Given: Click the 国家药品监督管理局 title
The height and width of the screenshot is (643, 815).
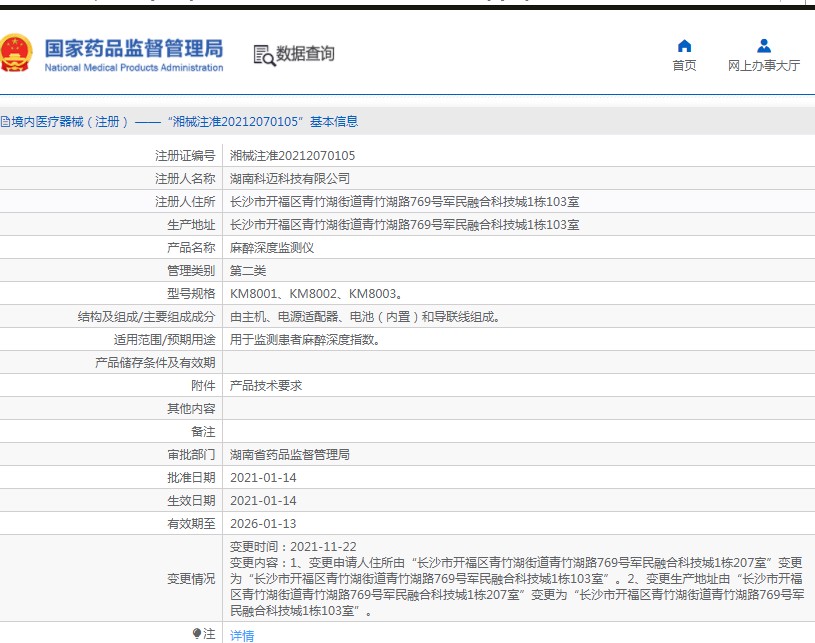Looking at the screenshot, I should click(x=134, y=48).
